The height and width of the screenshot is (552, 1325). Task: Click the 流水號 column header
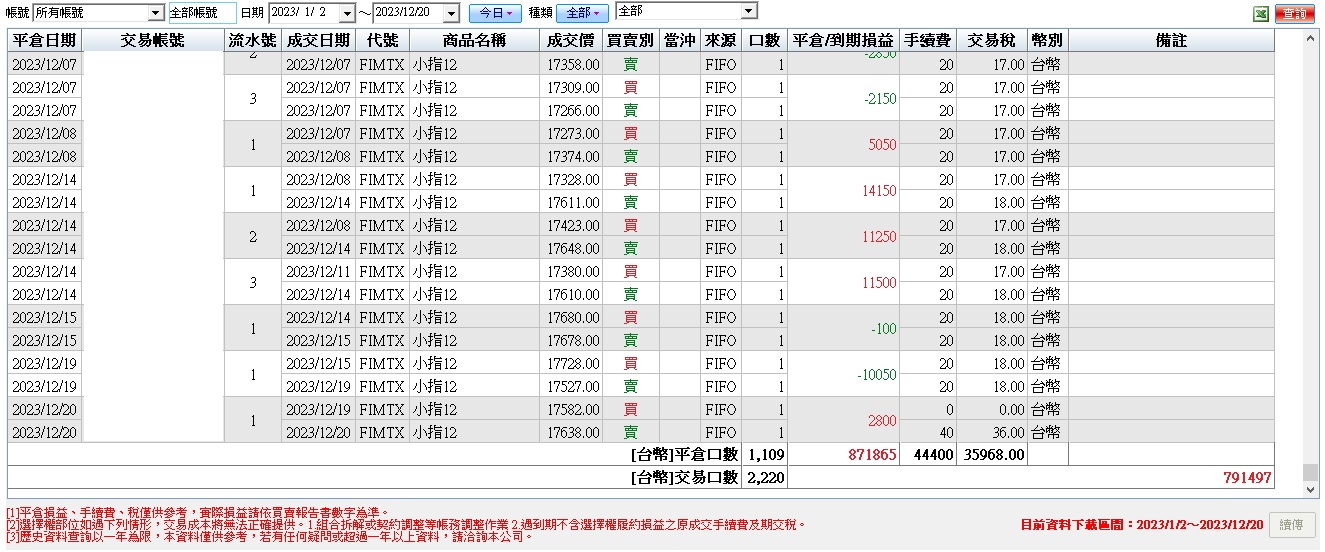click(x=252, y=40)
